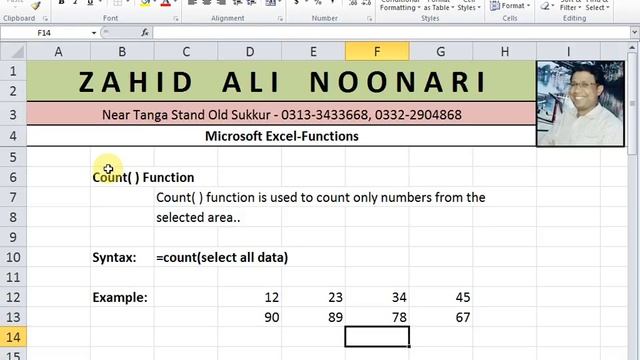640x360 pixels.
Task: Center text horizontally
Action: pos(207,3)
